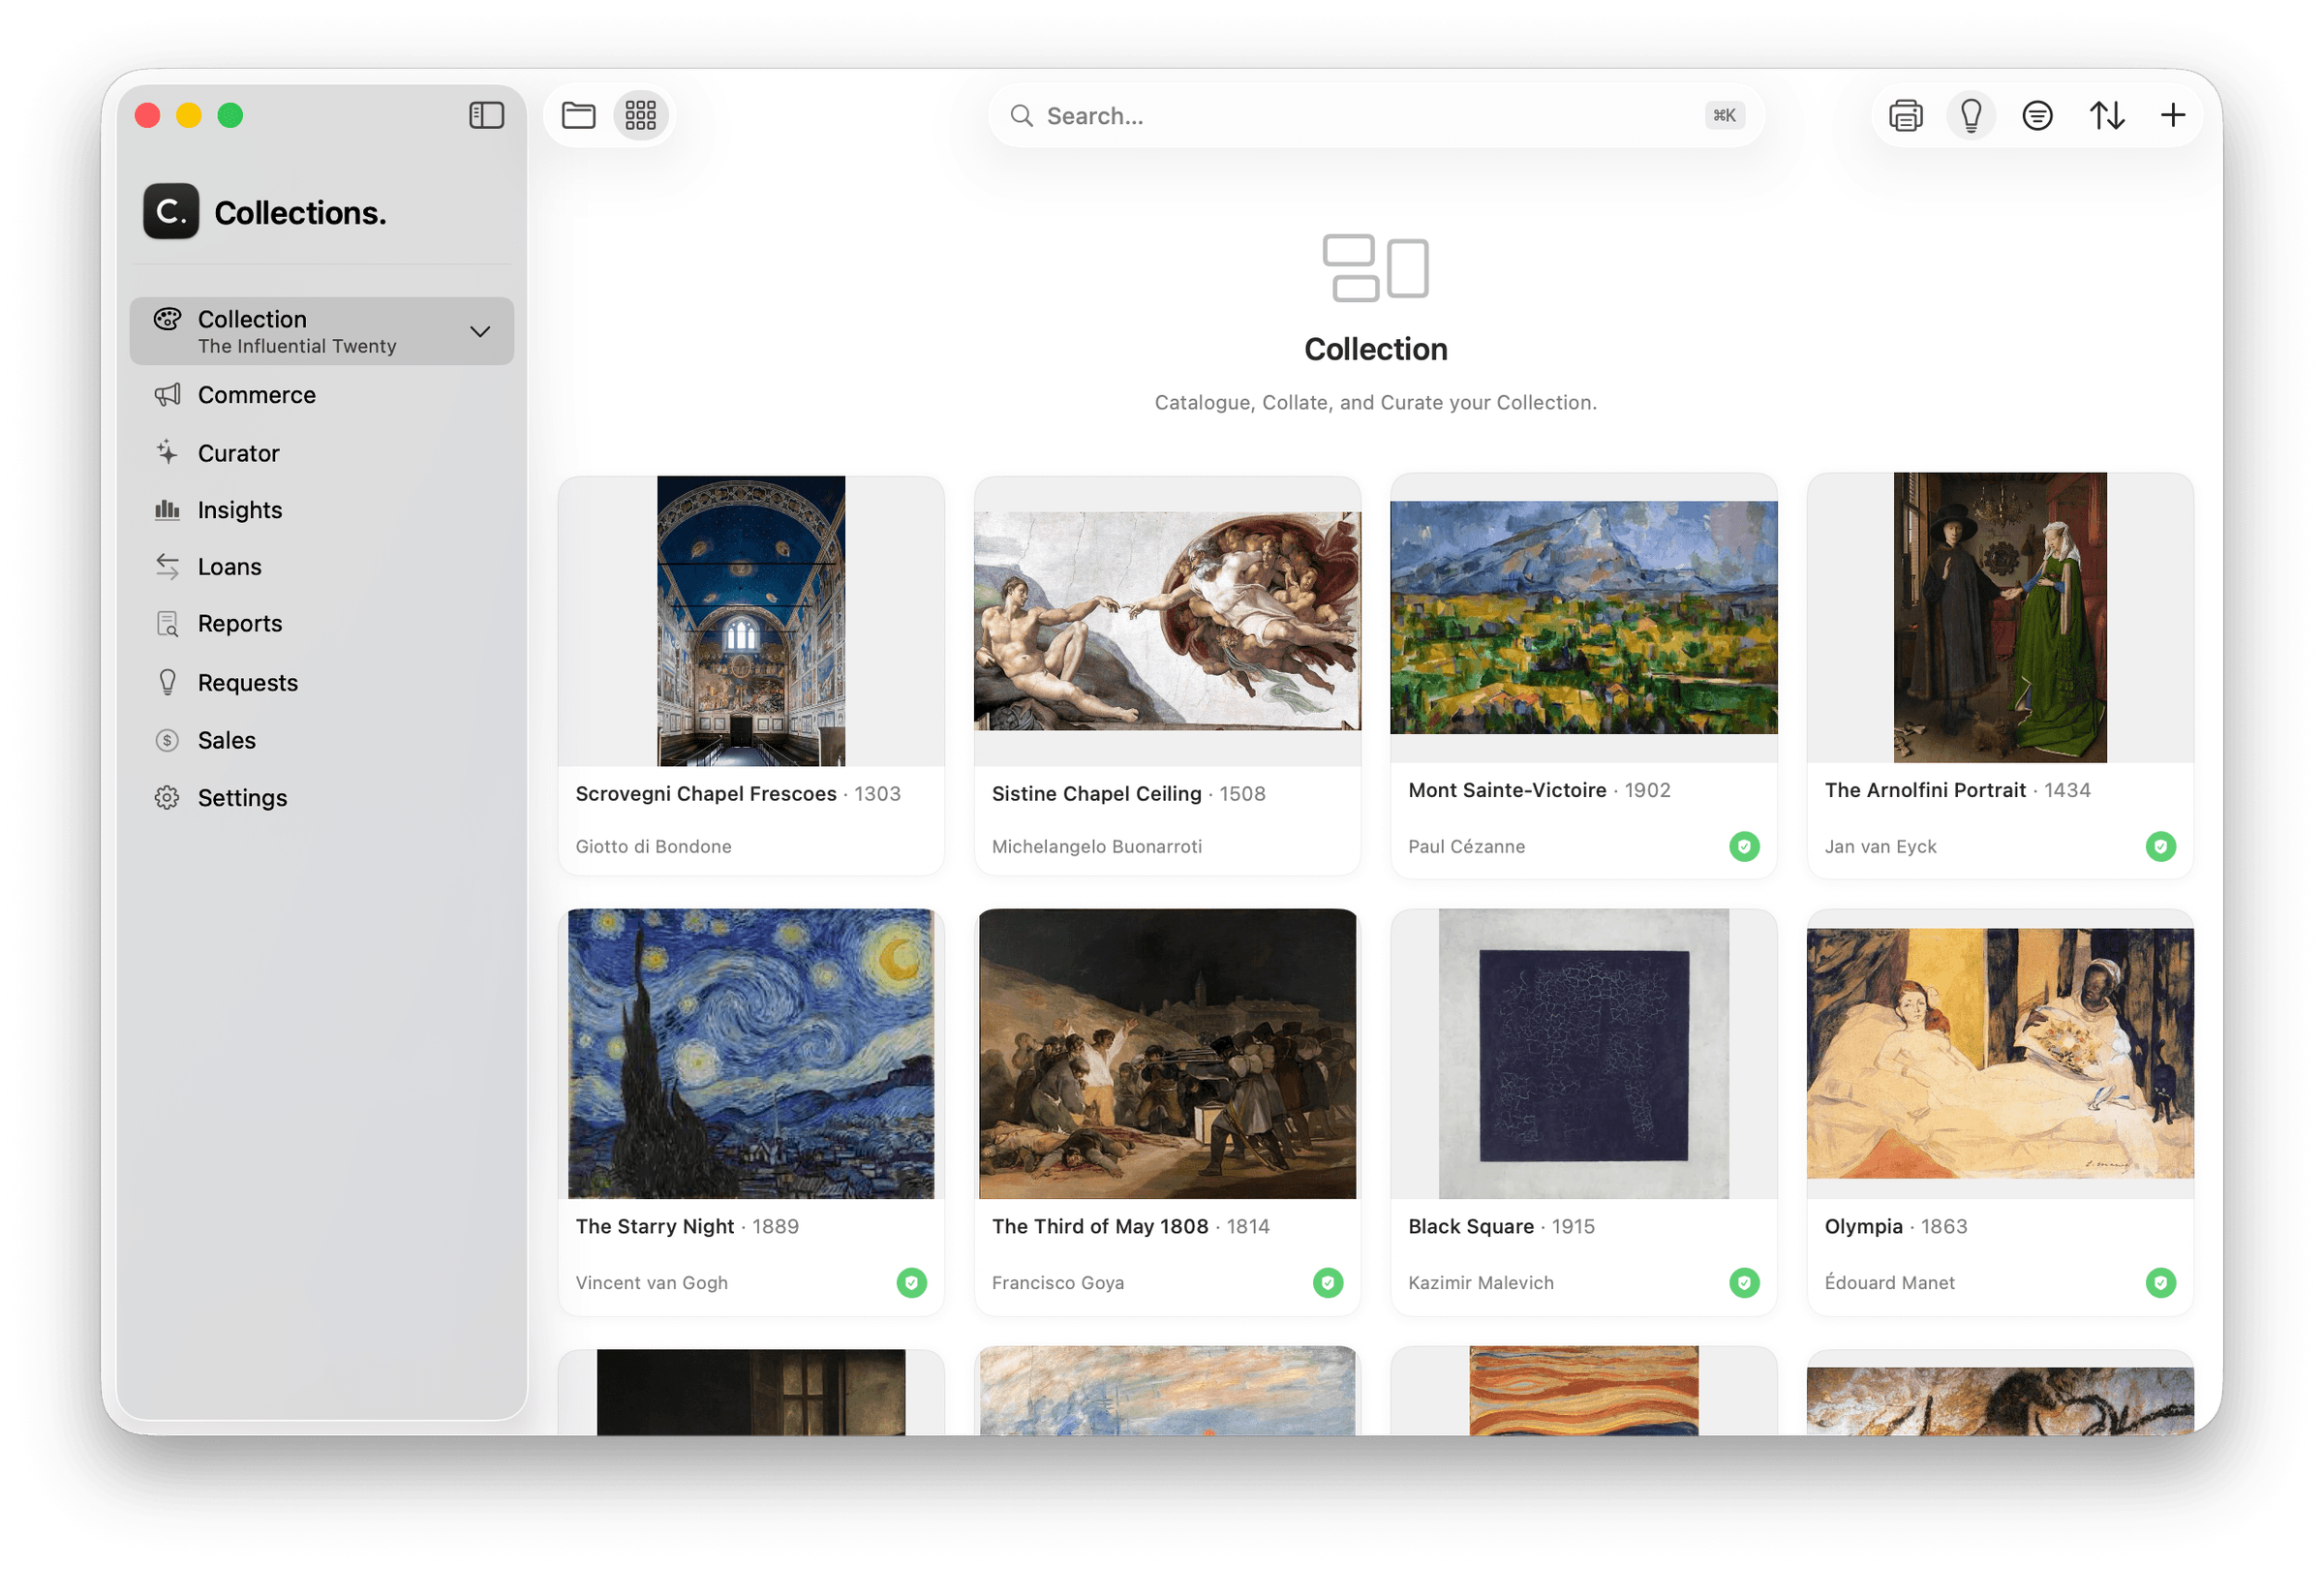Open The Starry Night thumbnail
Image resolution: width=2324 pixels, height=1569 pixels.
tap(751, 1054)
